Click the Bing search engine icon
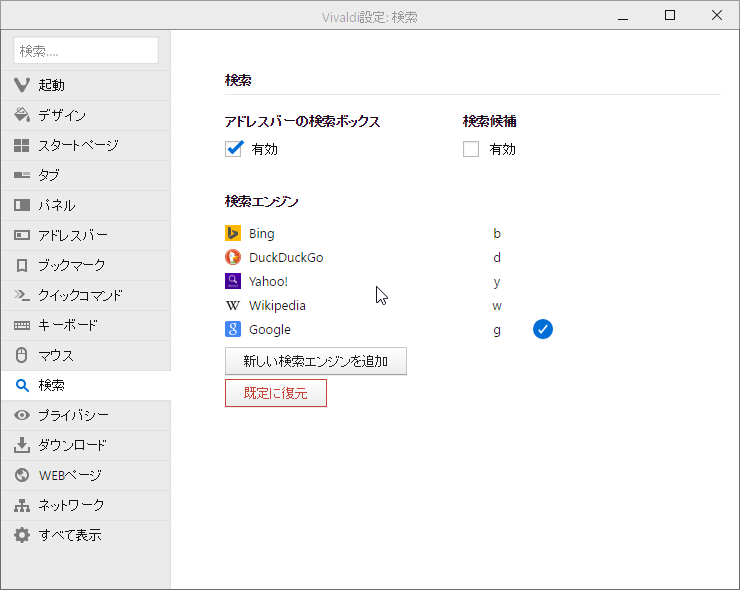740x590 pixels. tap(233, 233)
